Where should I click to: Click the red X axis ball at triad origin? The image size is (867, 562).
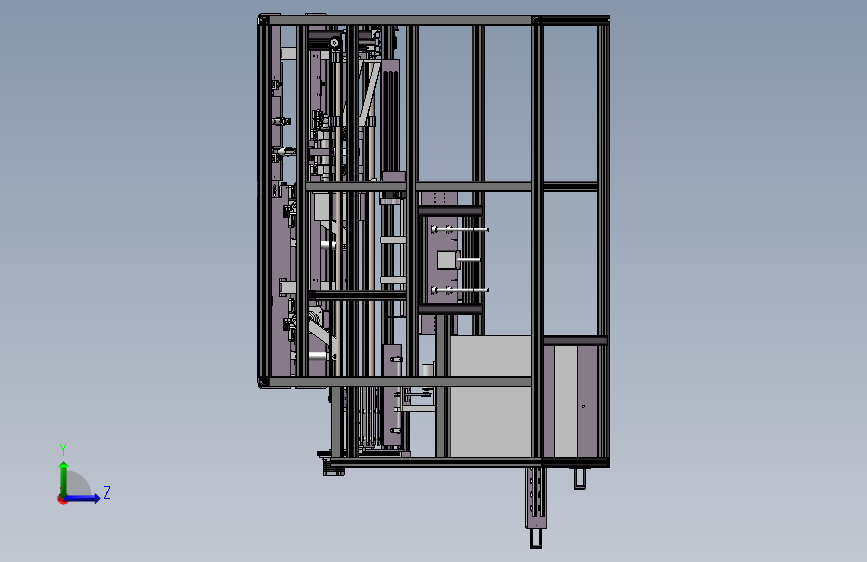61,499
